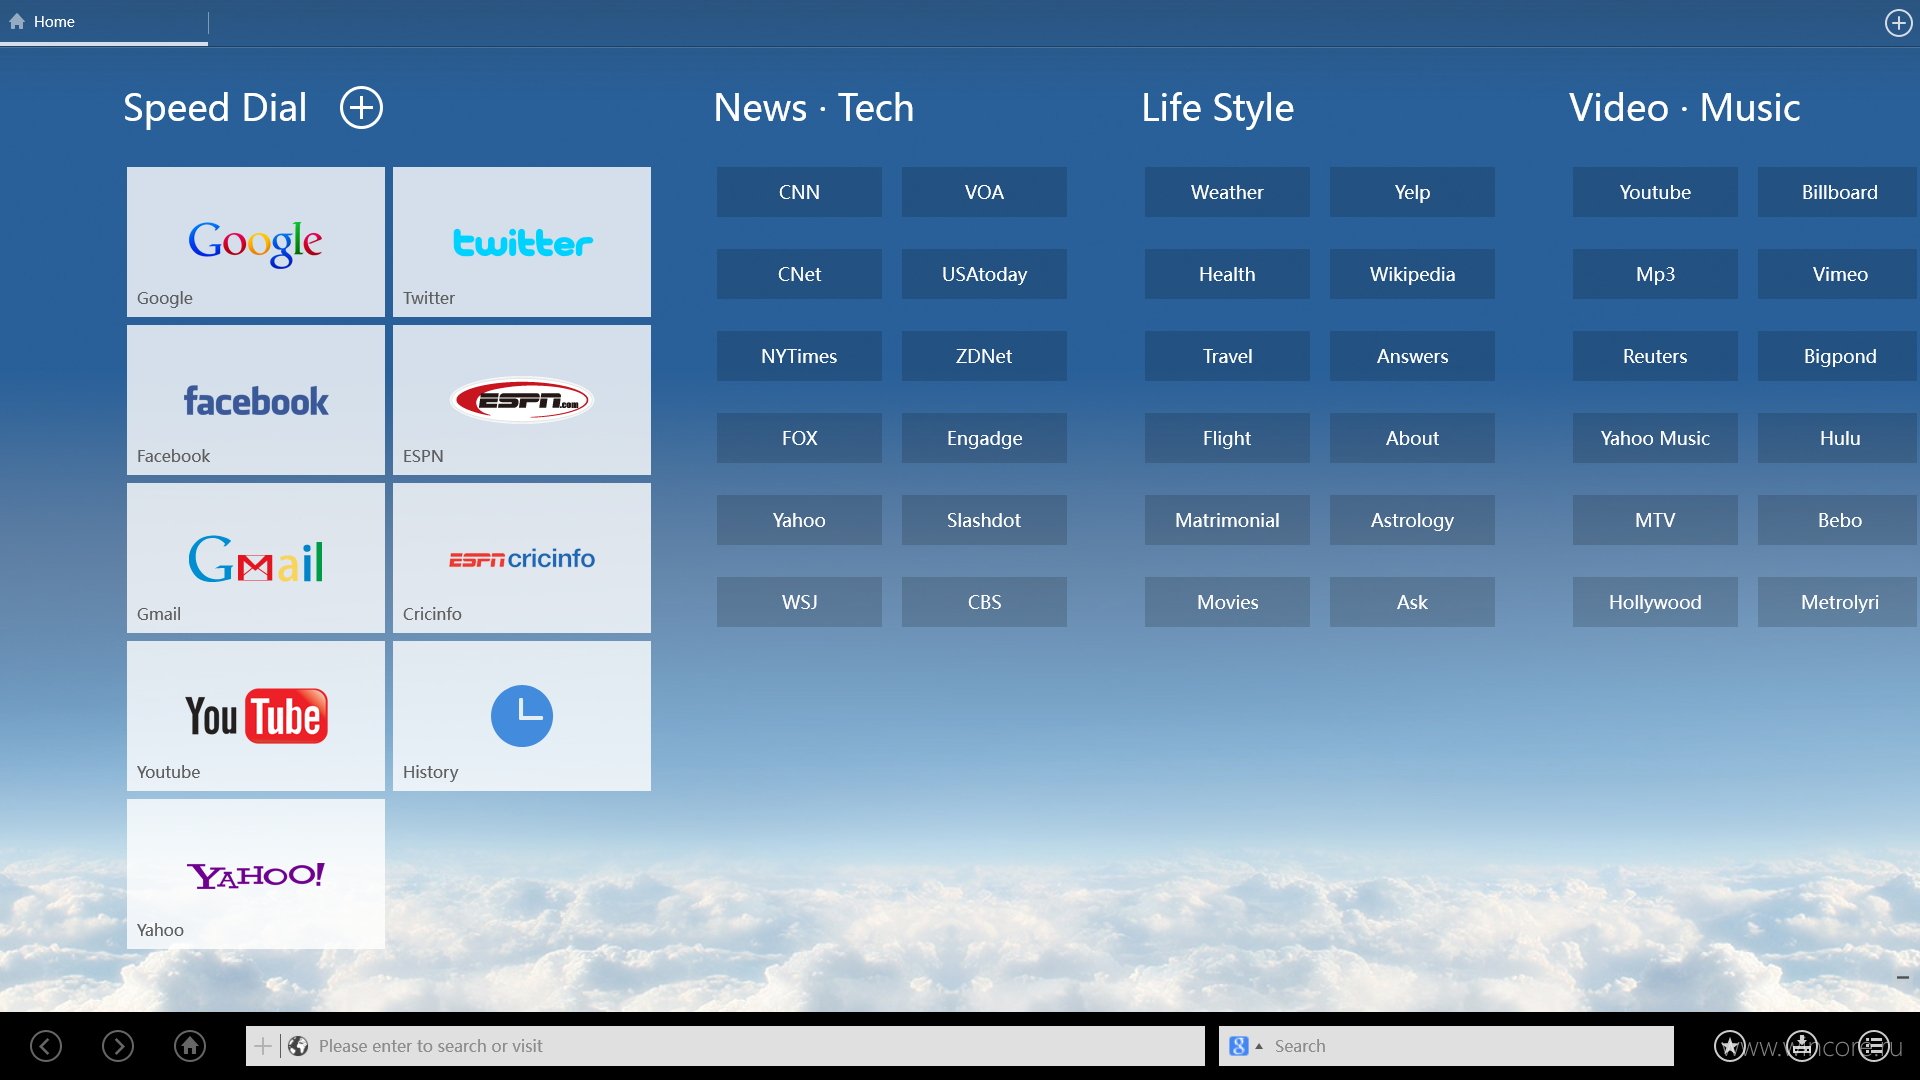Open the NYTimes button
This screenshot has height=1080, width=1920.
pyautogui.click(x=799, y=356)
